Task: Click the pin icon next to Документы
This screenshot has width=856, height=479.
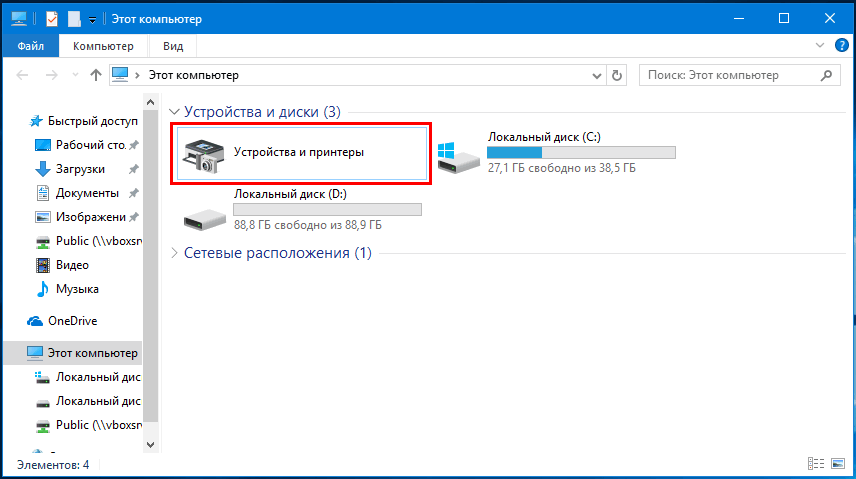Action: click(x=134, y=193)
